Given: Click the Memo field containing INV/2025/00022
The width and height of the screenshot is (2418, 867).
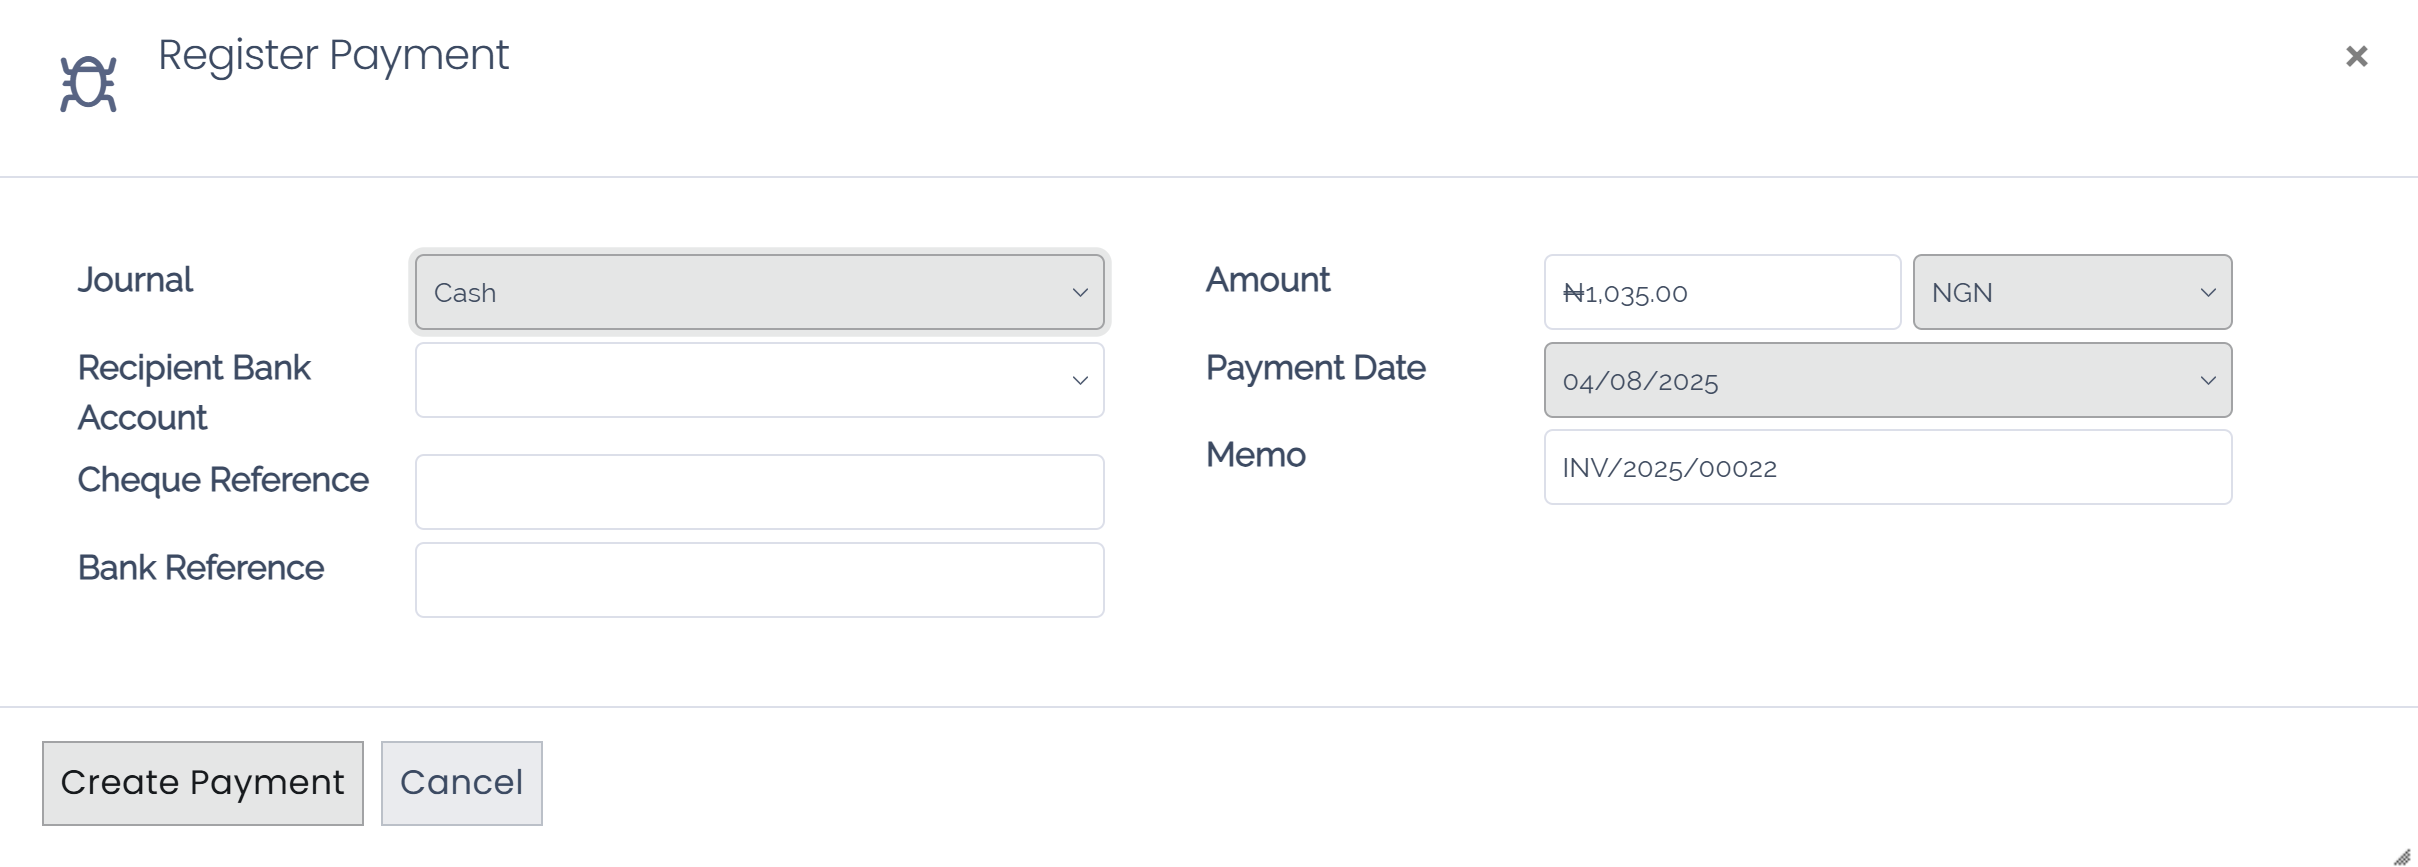Looking at the screenshot, I should pos(1888,467).
